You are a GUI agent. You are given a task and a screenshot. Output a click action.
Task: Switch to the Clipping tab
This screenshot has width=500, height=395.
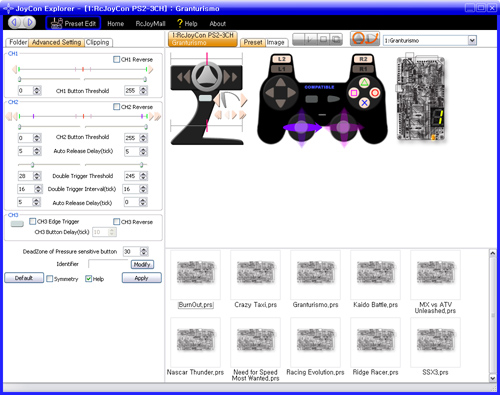tap(97, 42)
